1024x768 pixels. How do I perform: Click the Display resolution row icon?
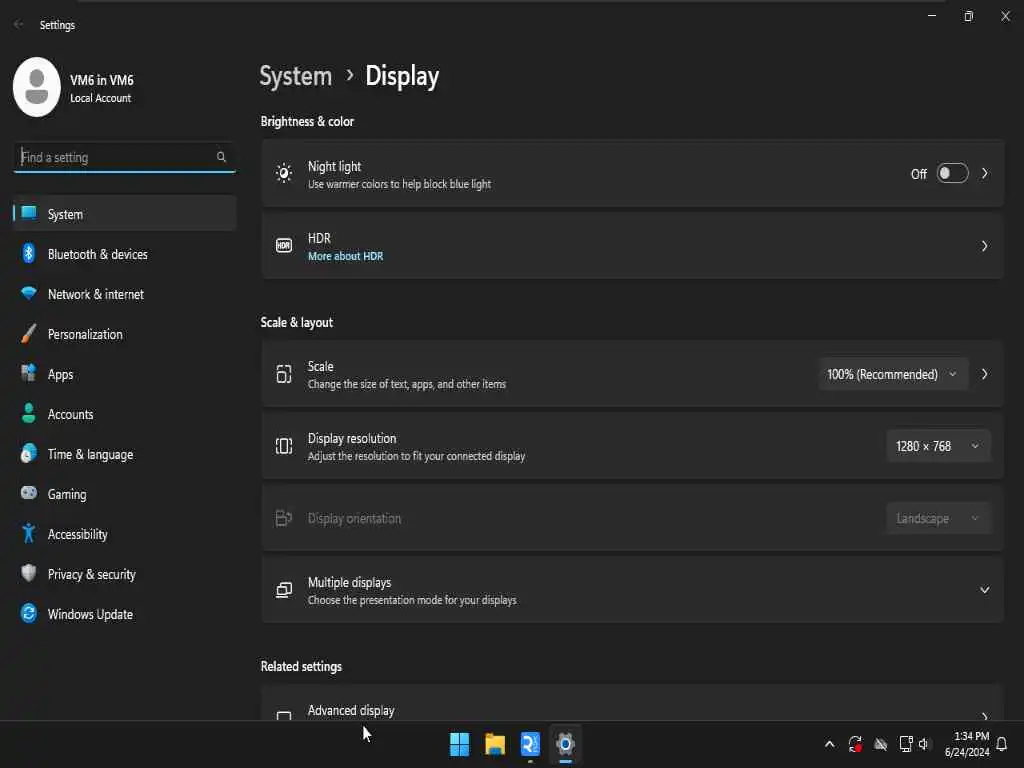coord(283,446)
